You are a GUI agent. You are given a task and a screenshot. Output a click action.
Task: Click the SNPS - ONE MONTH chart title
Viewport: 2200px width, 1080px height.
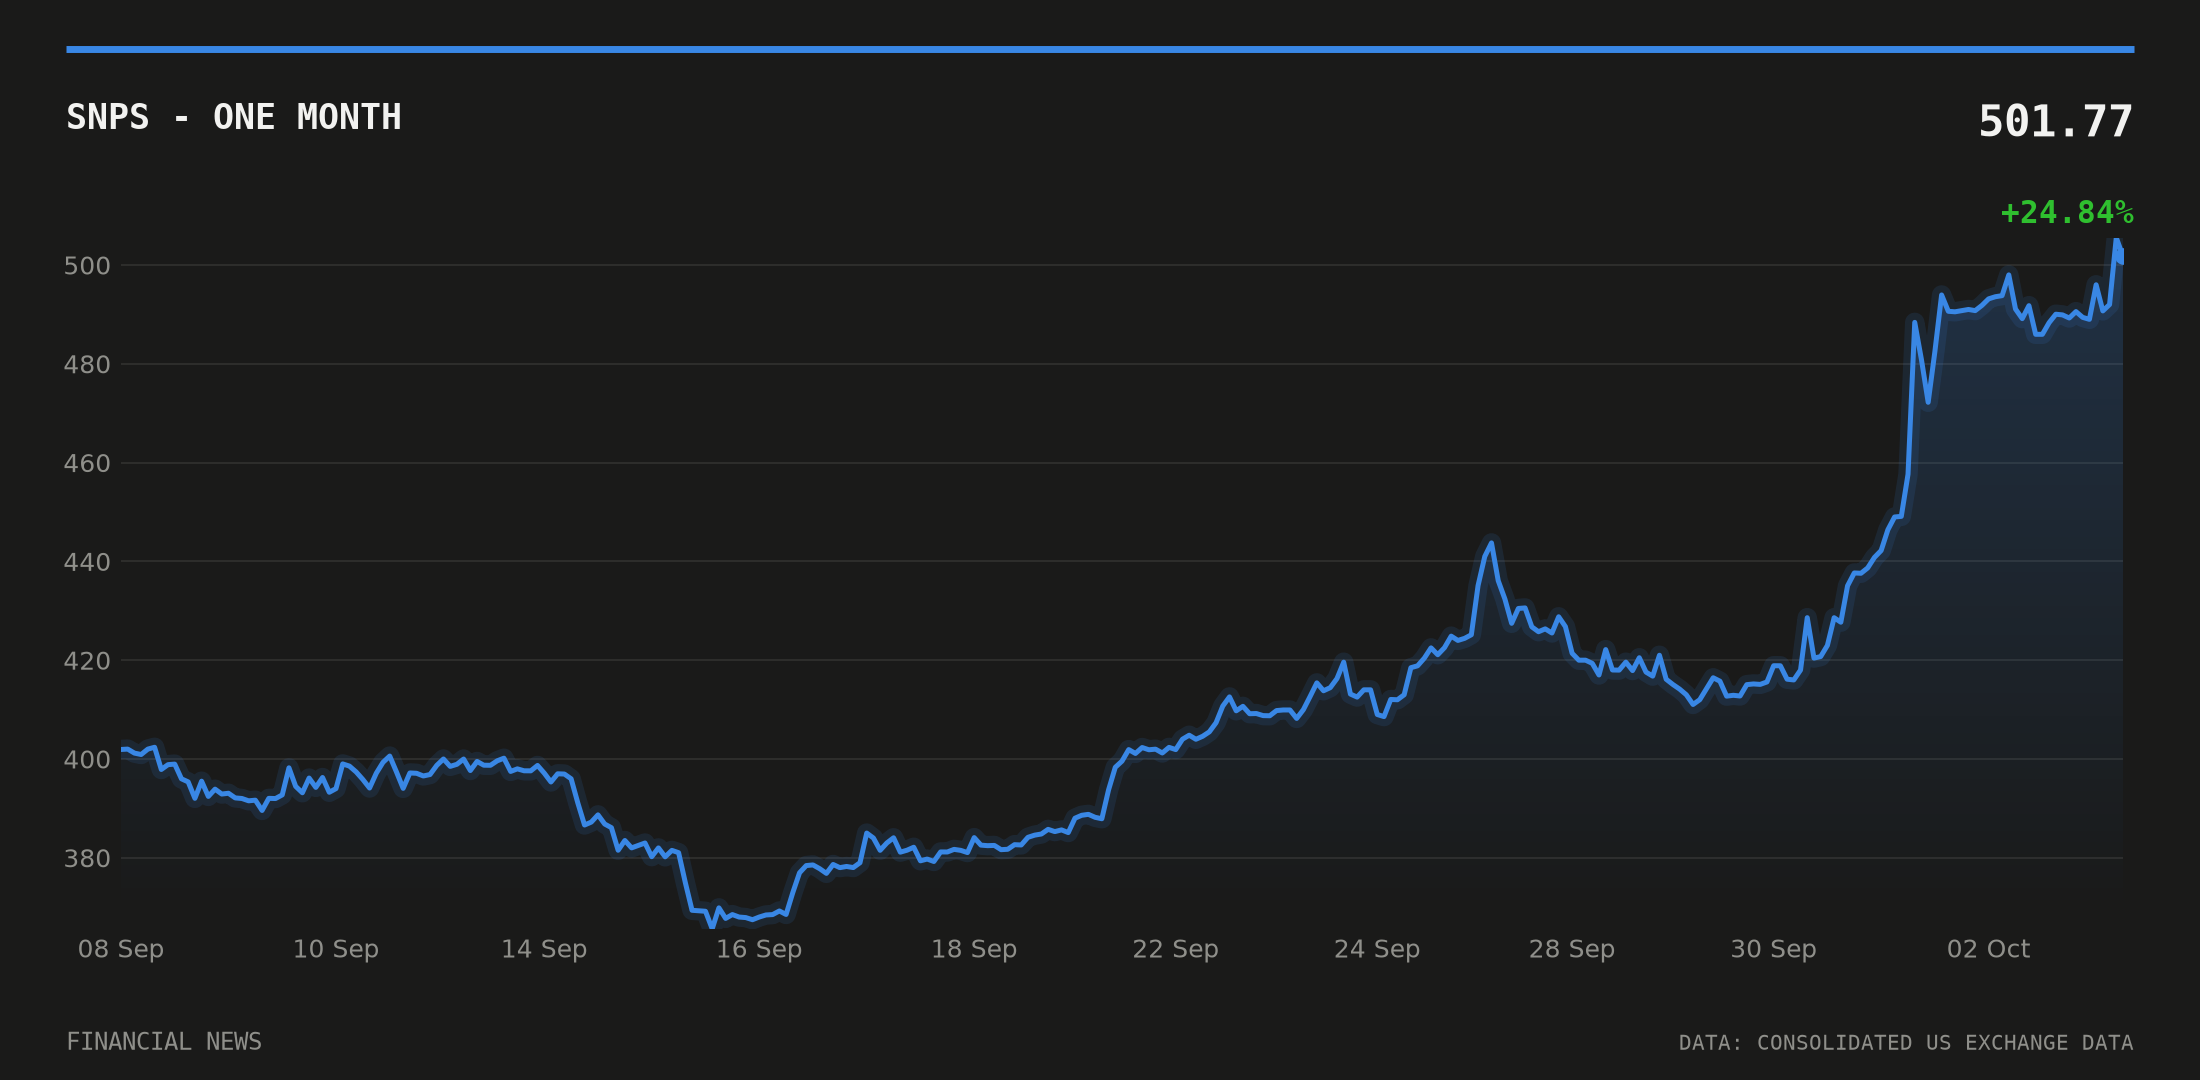pos(234,117)
